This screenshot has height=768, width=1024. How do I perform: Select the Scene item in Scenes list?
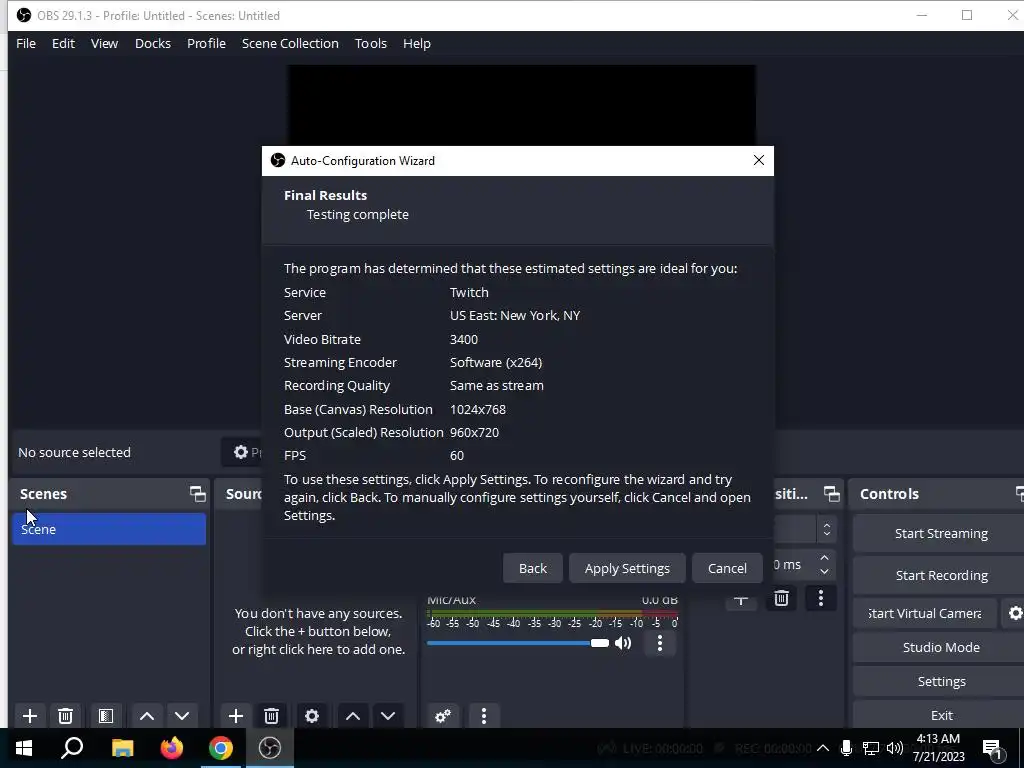click(x=109, y=529)
